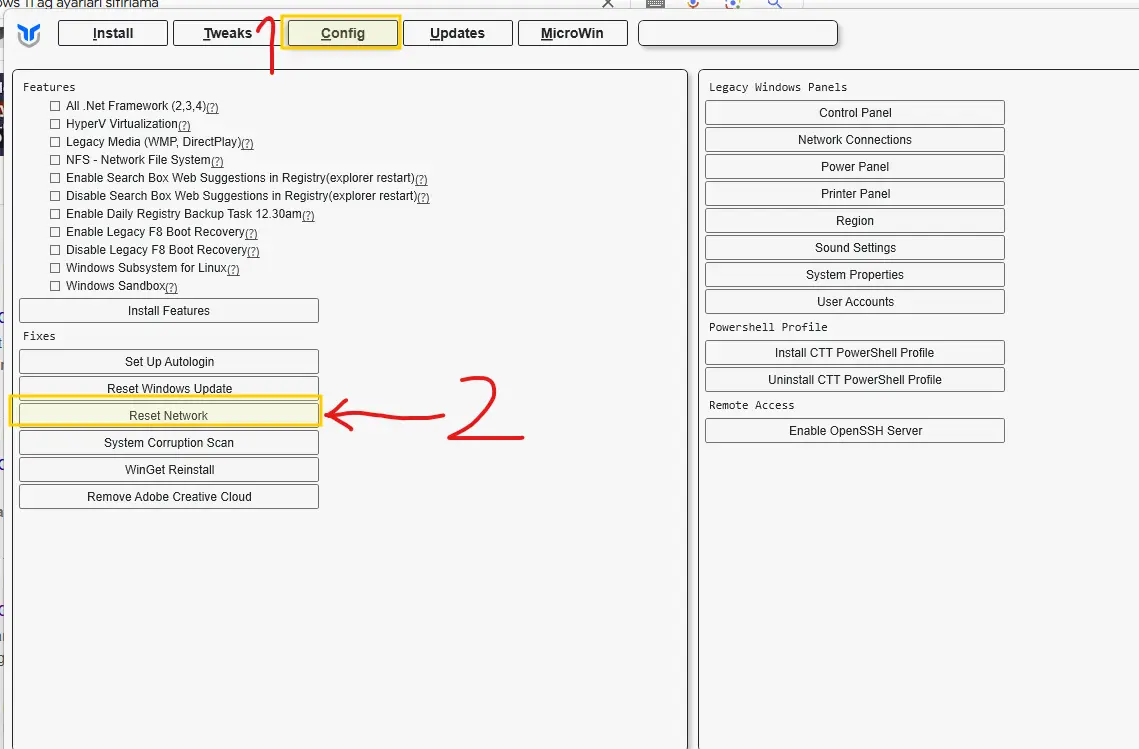
Task: Click the Reset Network button
Action: tap(169, 416)
